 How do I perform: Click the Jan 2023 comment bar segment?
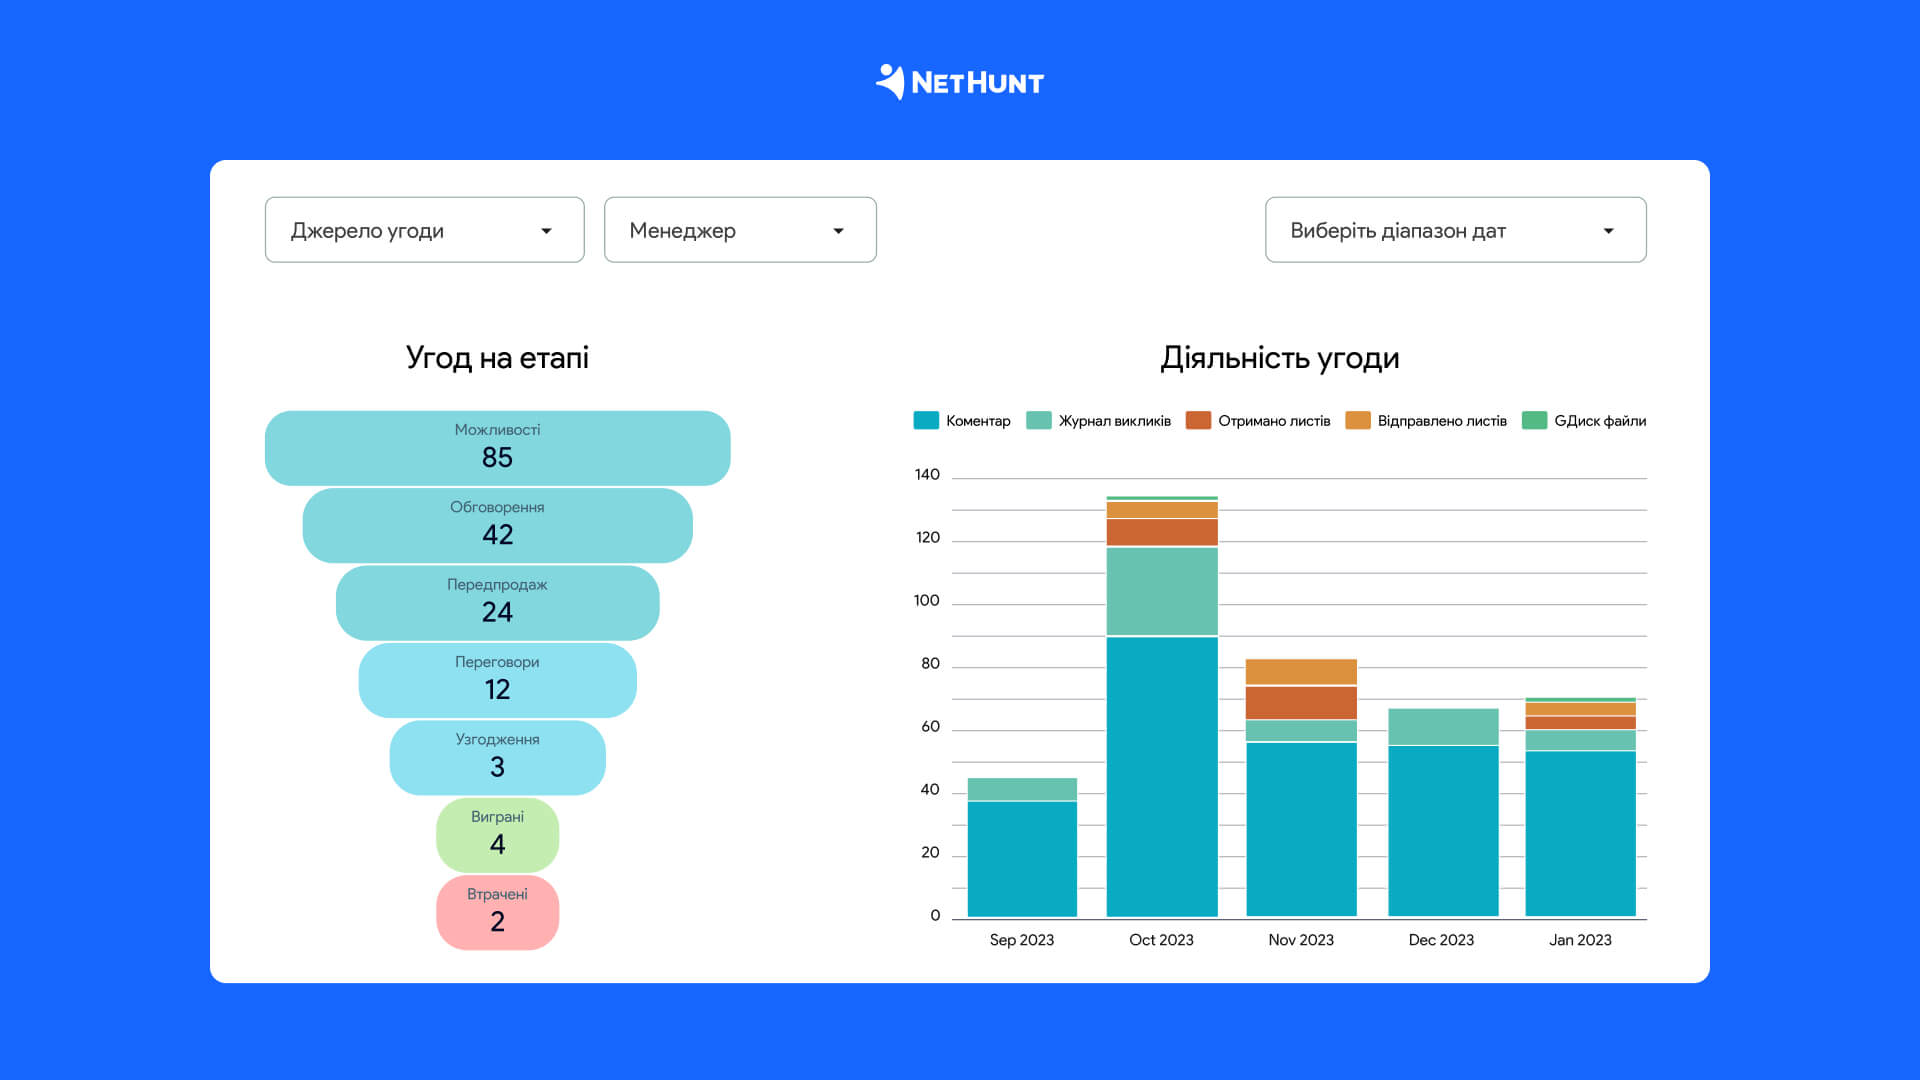(x=1580, y=834)
